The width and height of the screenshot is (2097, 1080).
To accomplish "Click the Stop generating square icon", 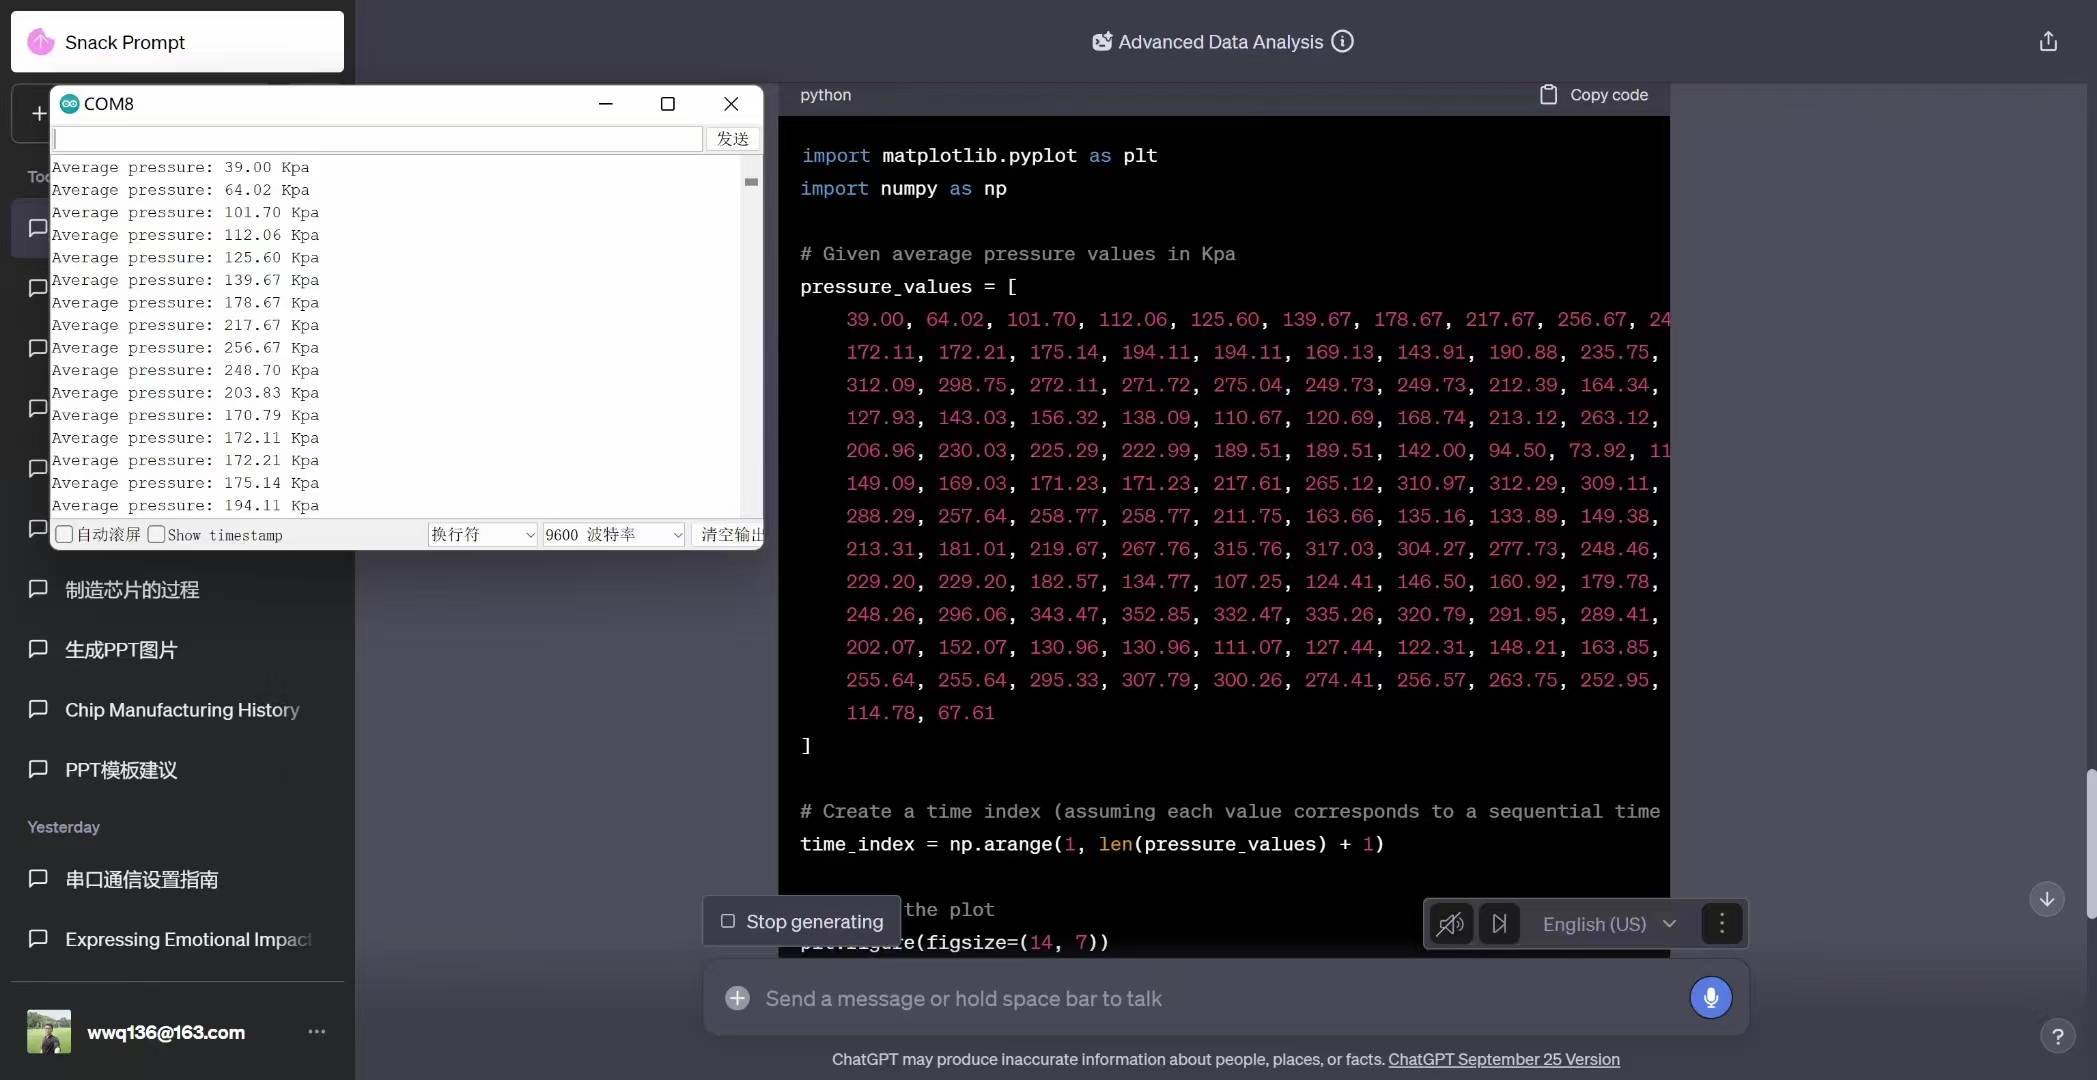I will [x=728, y=921].
